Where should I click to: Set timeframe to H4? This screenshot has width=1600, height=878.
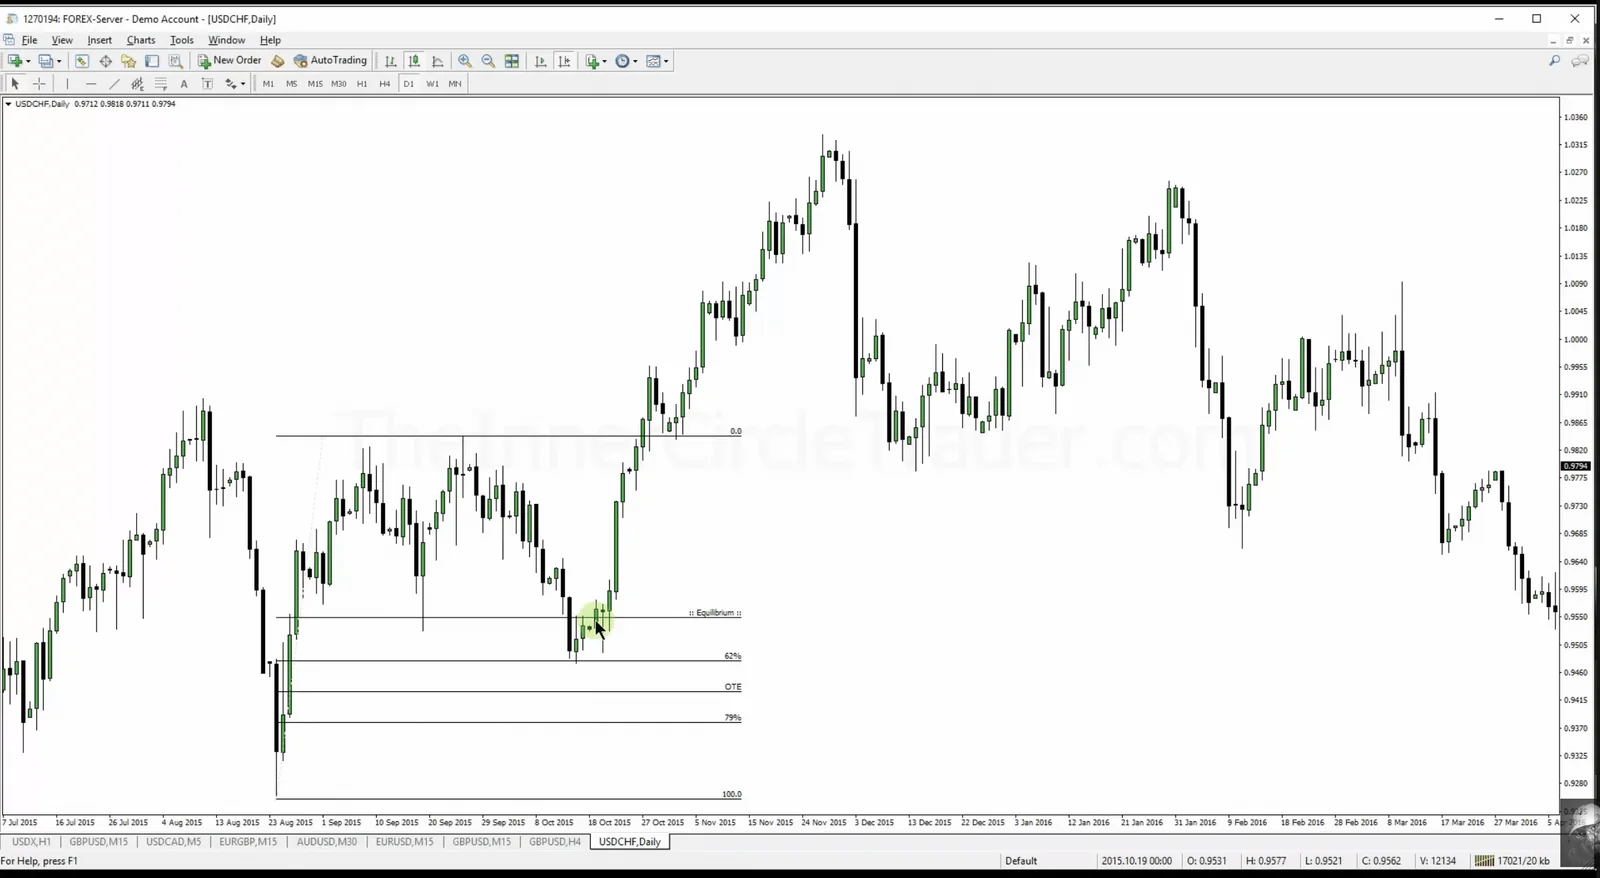click(385, 84)
